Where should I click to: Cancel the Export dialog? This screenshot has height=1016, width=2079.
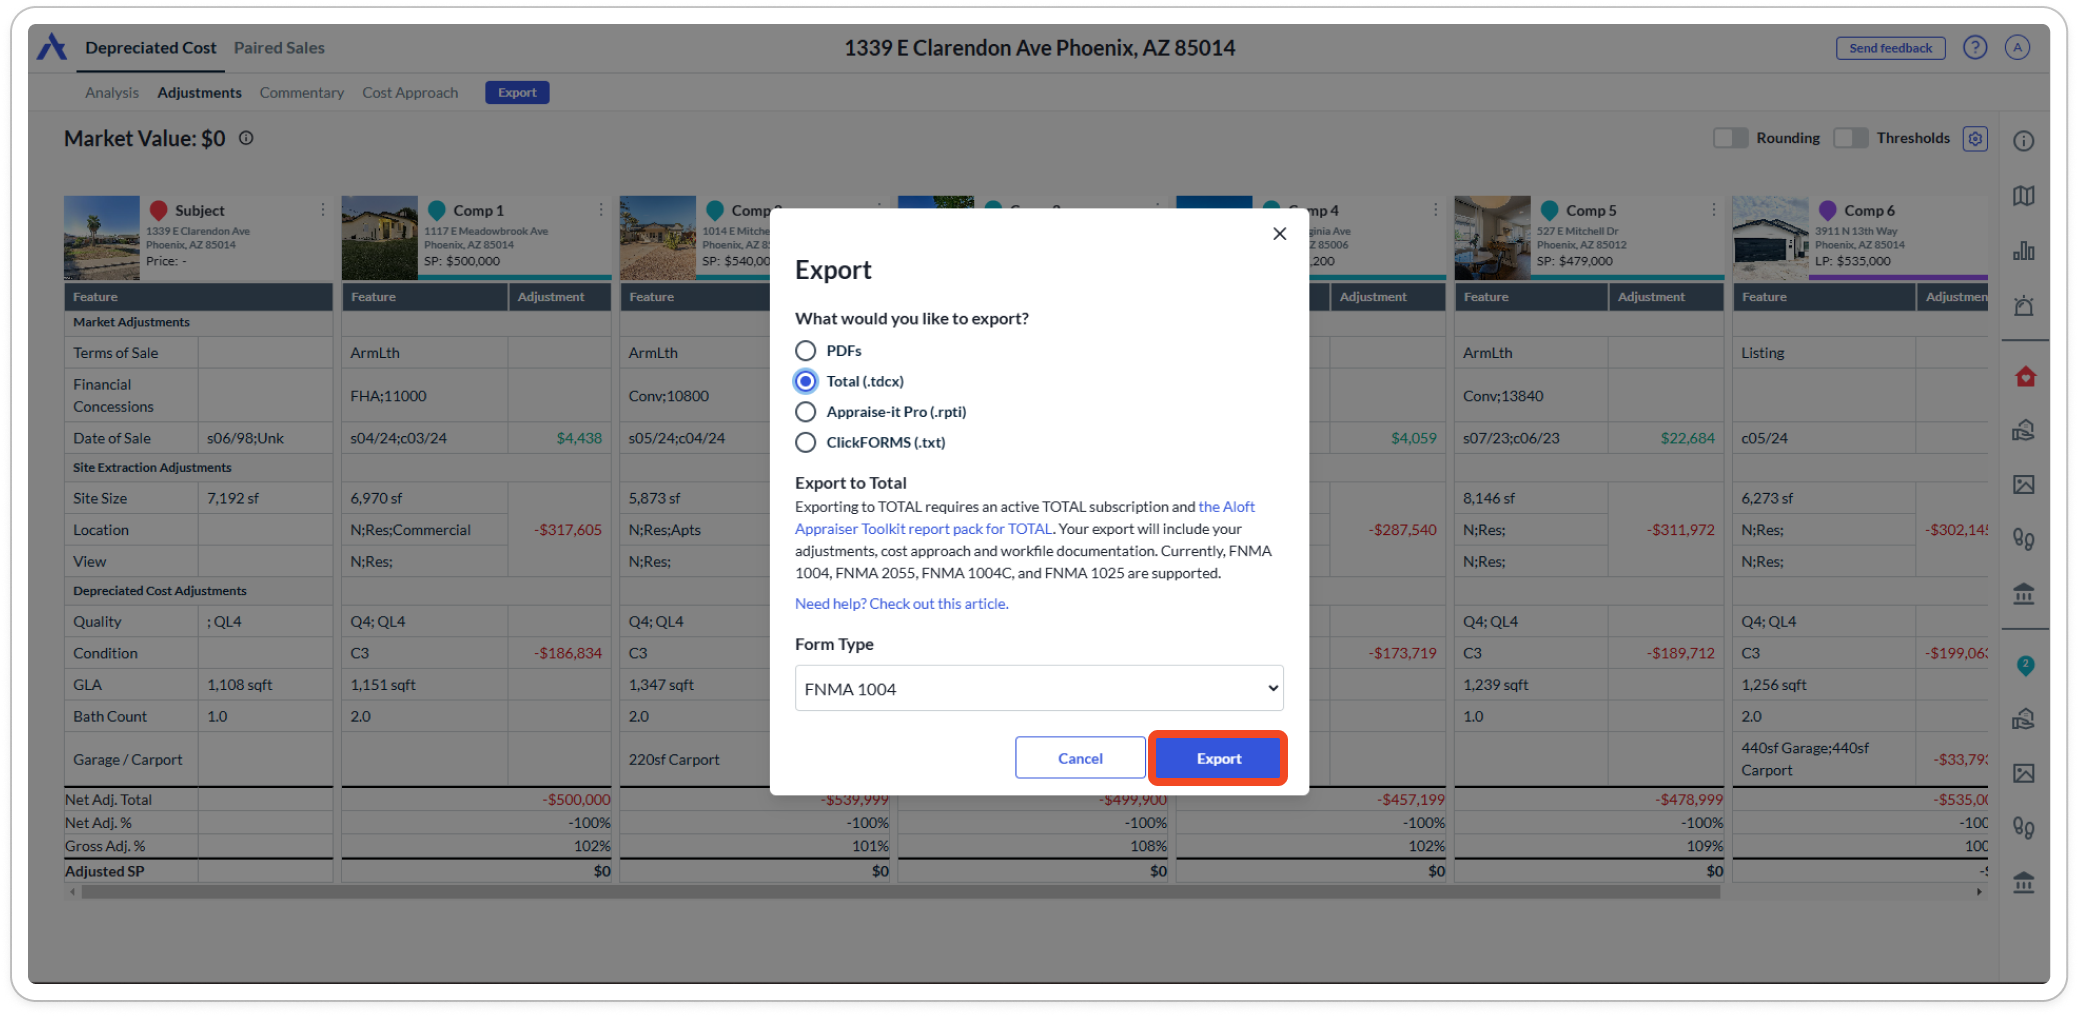point(1080,758)
